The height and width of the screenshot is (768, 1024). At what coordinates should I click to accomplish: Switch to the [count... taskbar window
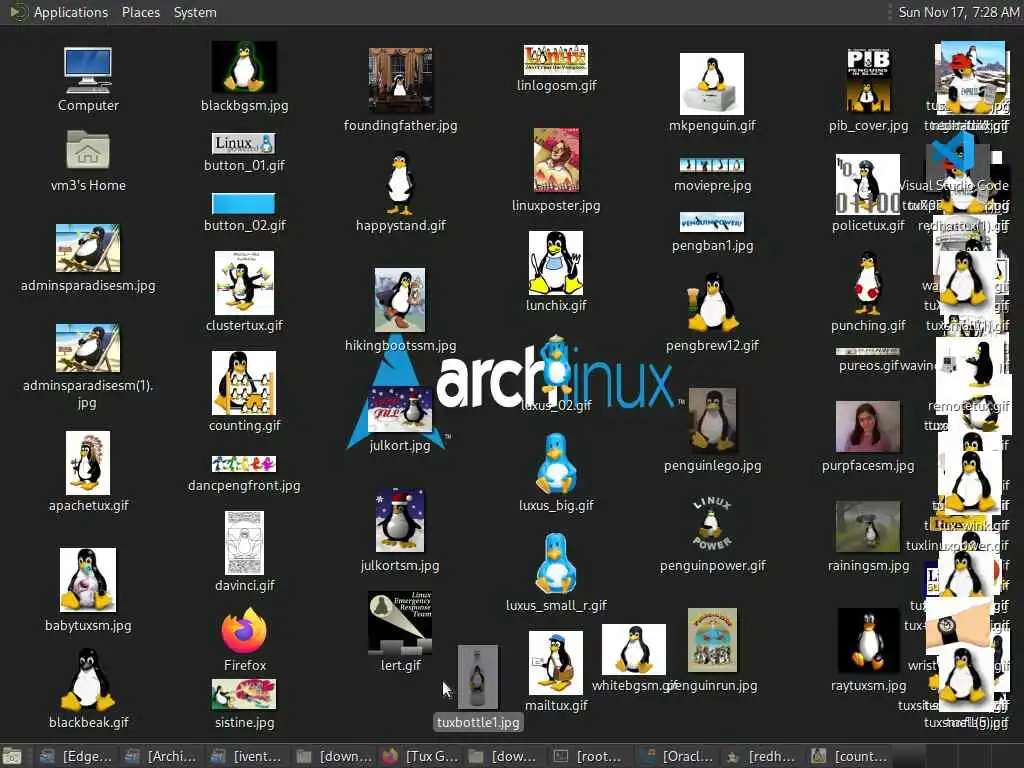click(850, 756)
